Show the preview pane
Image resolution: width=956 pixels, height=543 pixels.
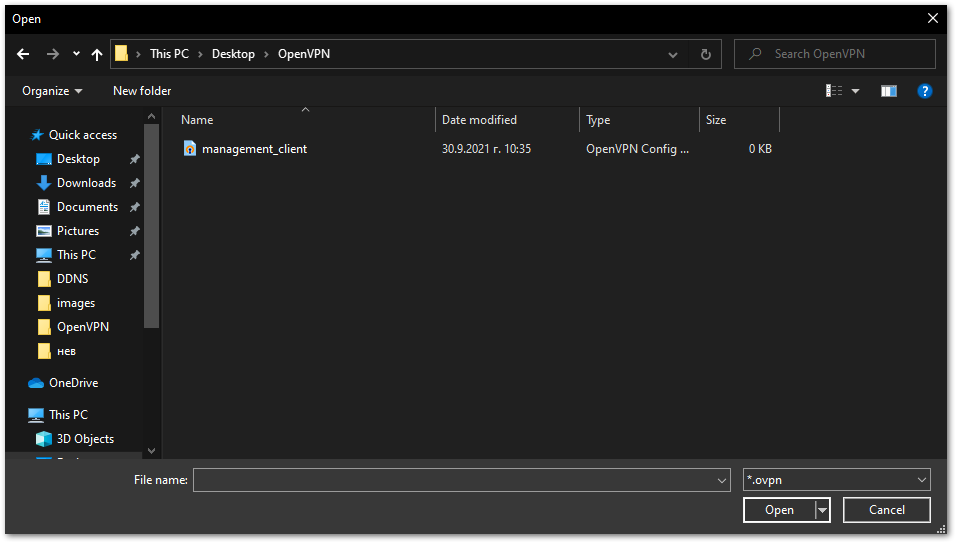click(x=889, y=91)
